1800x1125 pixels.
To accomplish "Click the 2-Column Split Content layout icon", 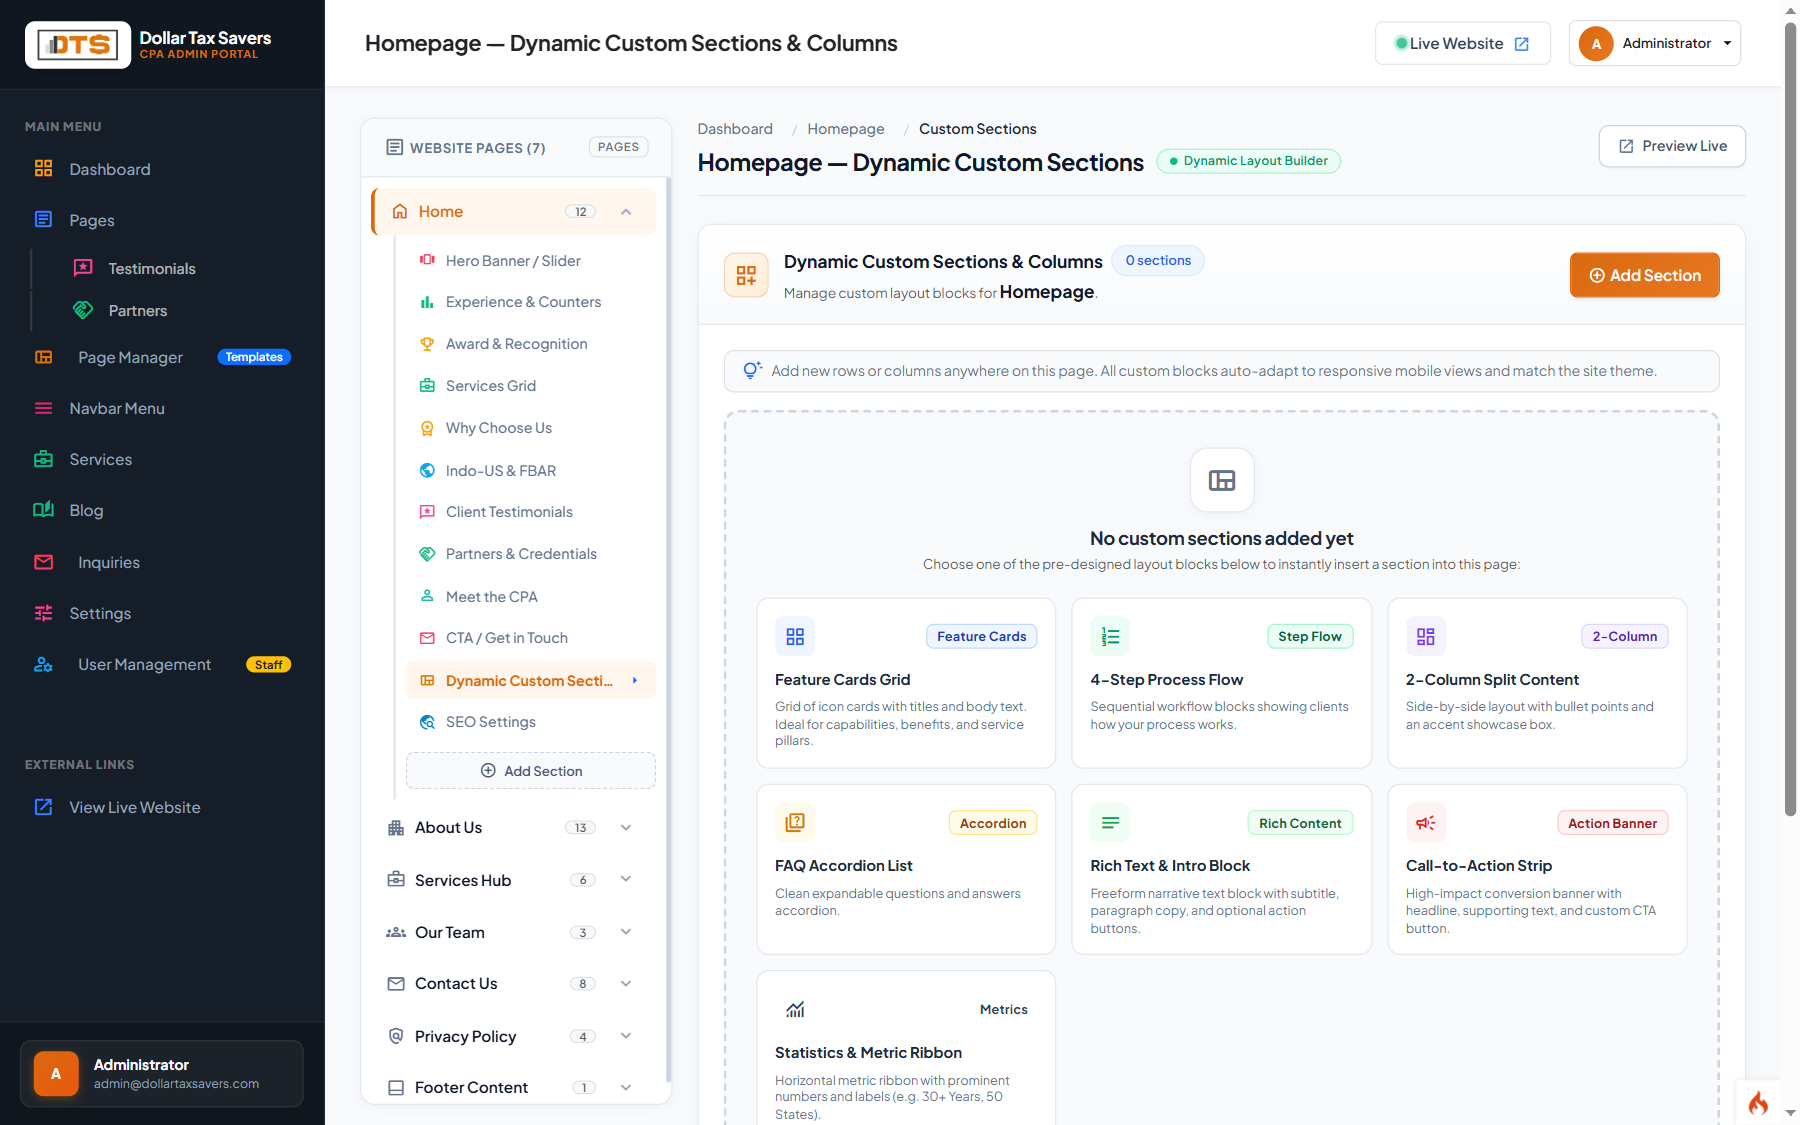I will click(1426, 637).
